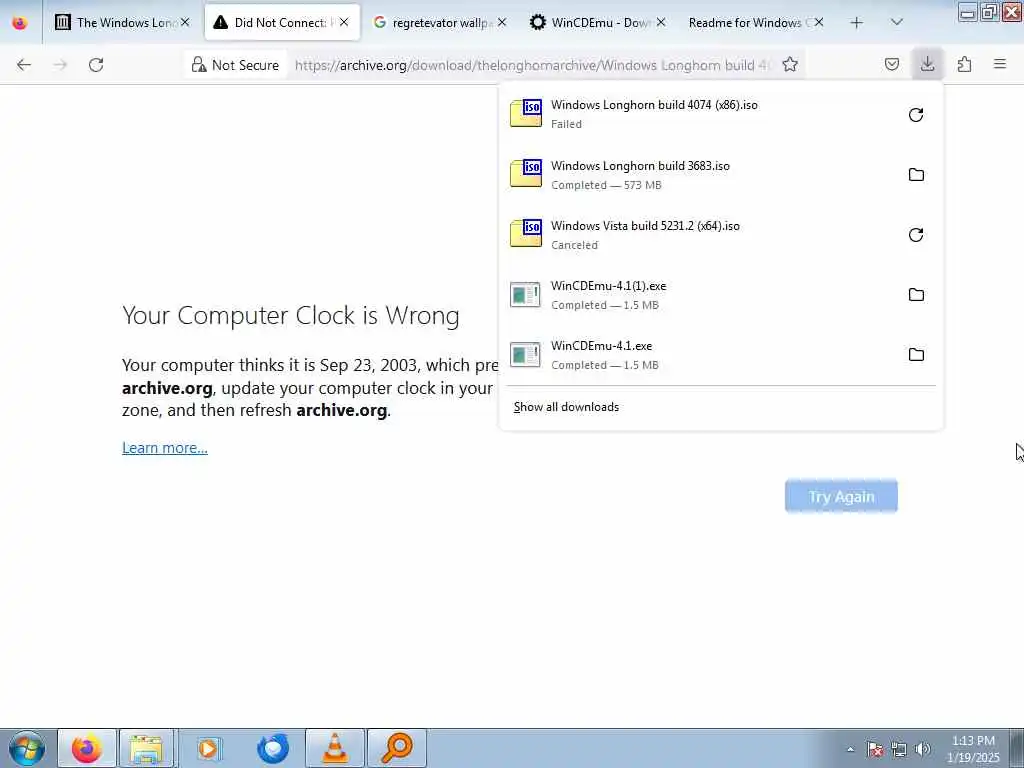
Task: Click the archive.org URL address field
Action: pyautogui.click(x=532, y=65)
